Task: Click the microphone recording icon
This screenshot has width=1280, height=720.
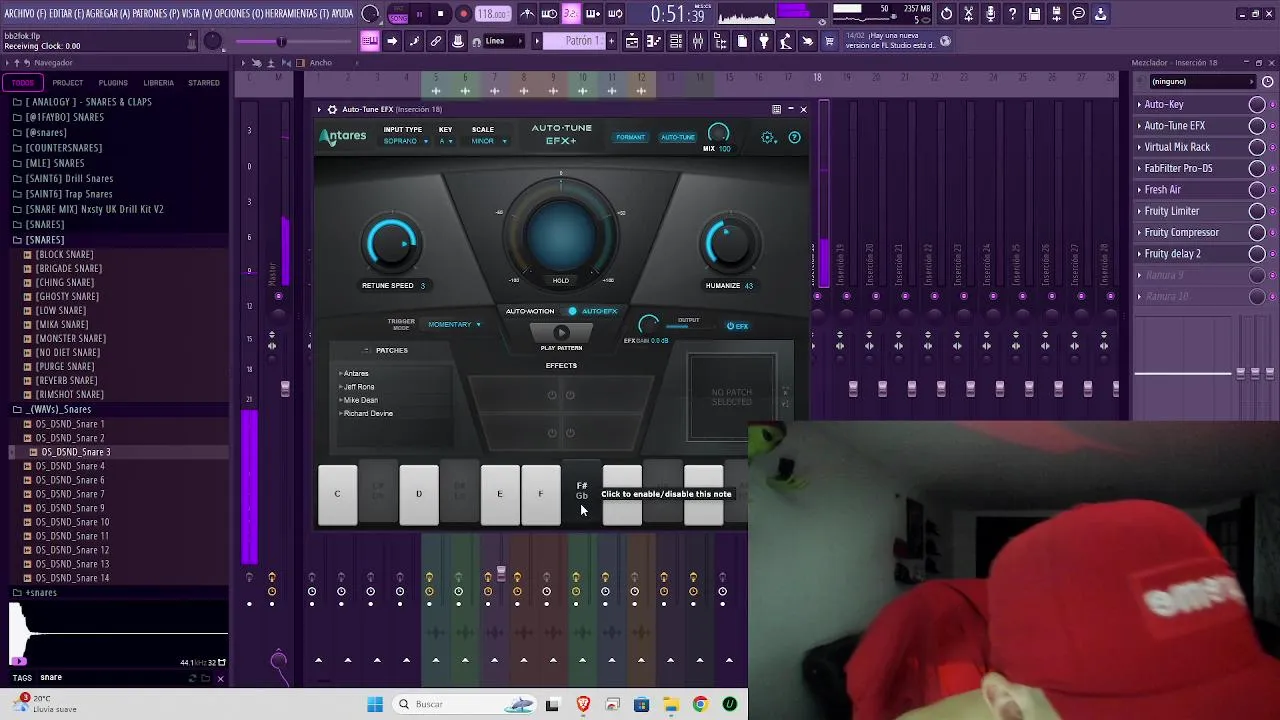Action: (991, 14)
